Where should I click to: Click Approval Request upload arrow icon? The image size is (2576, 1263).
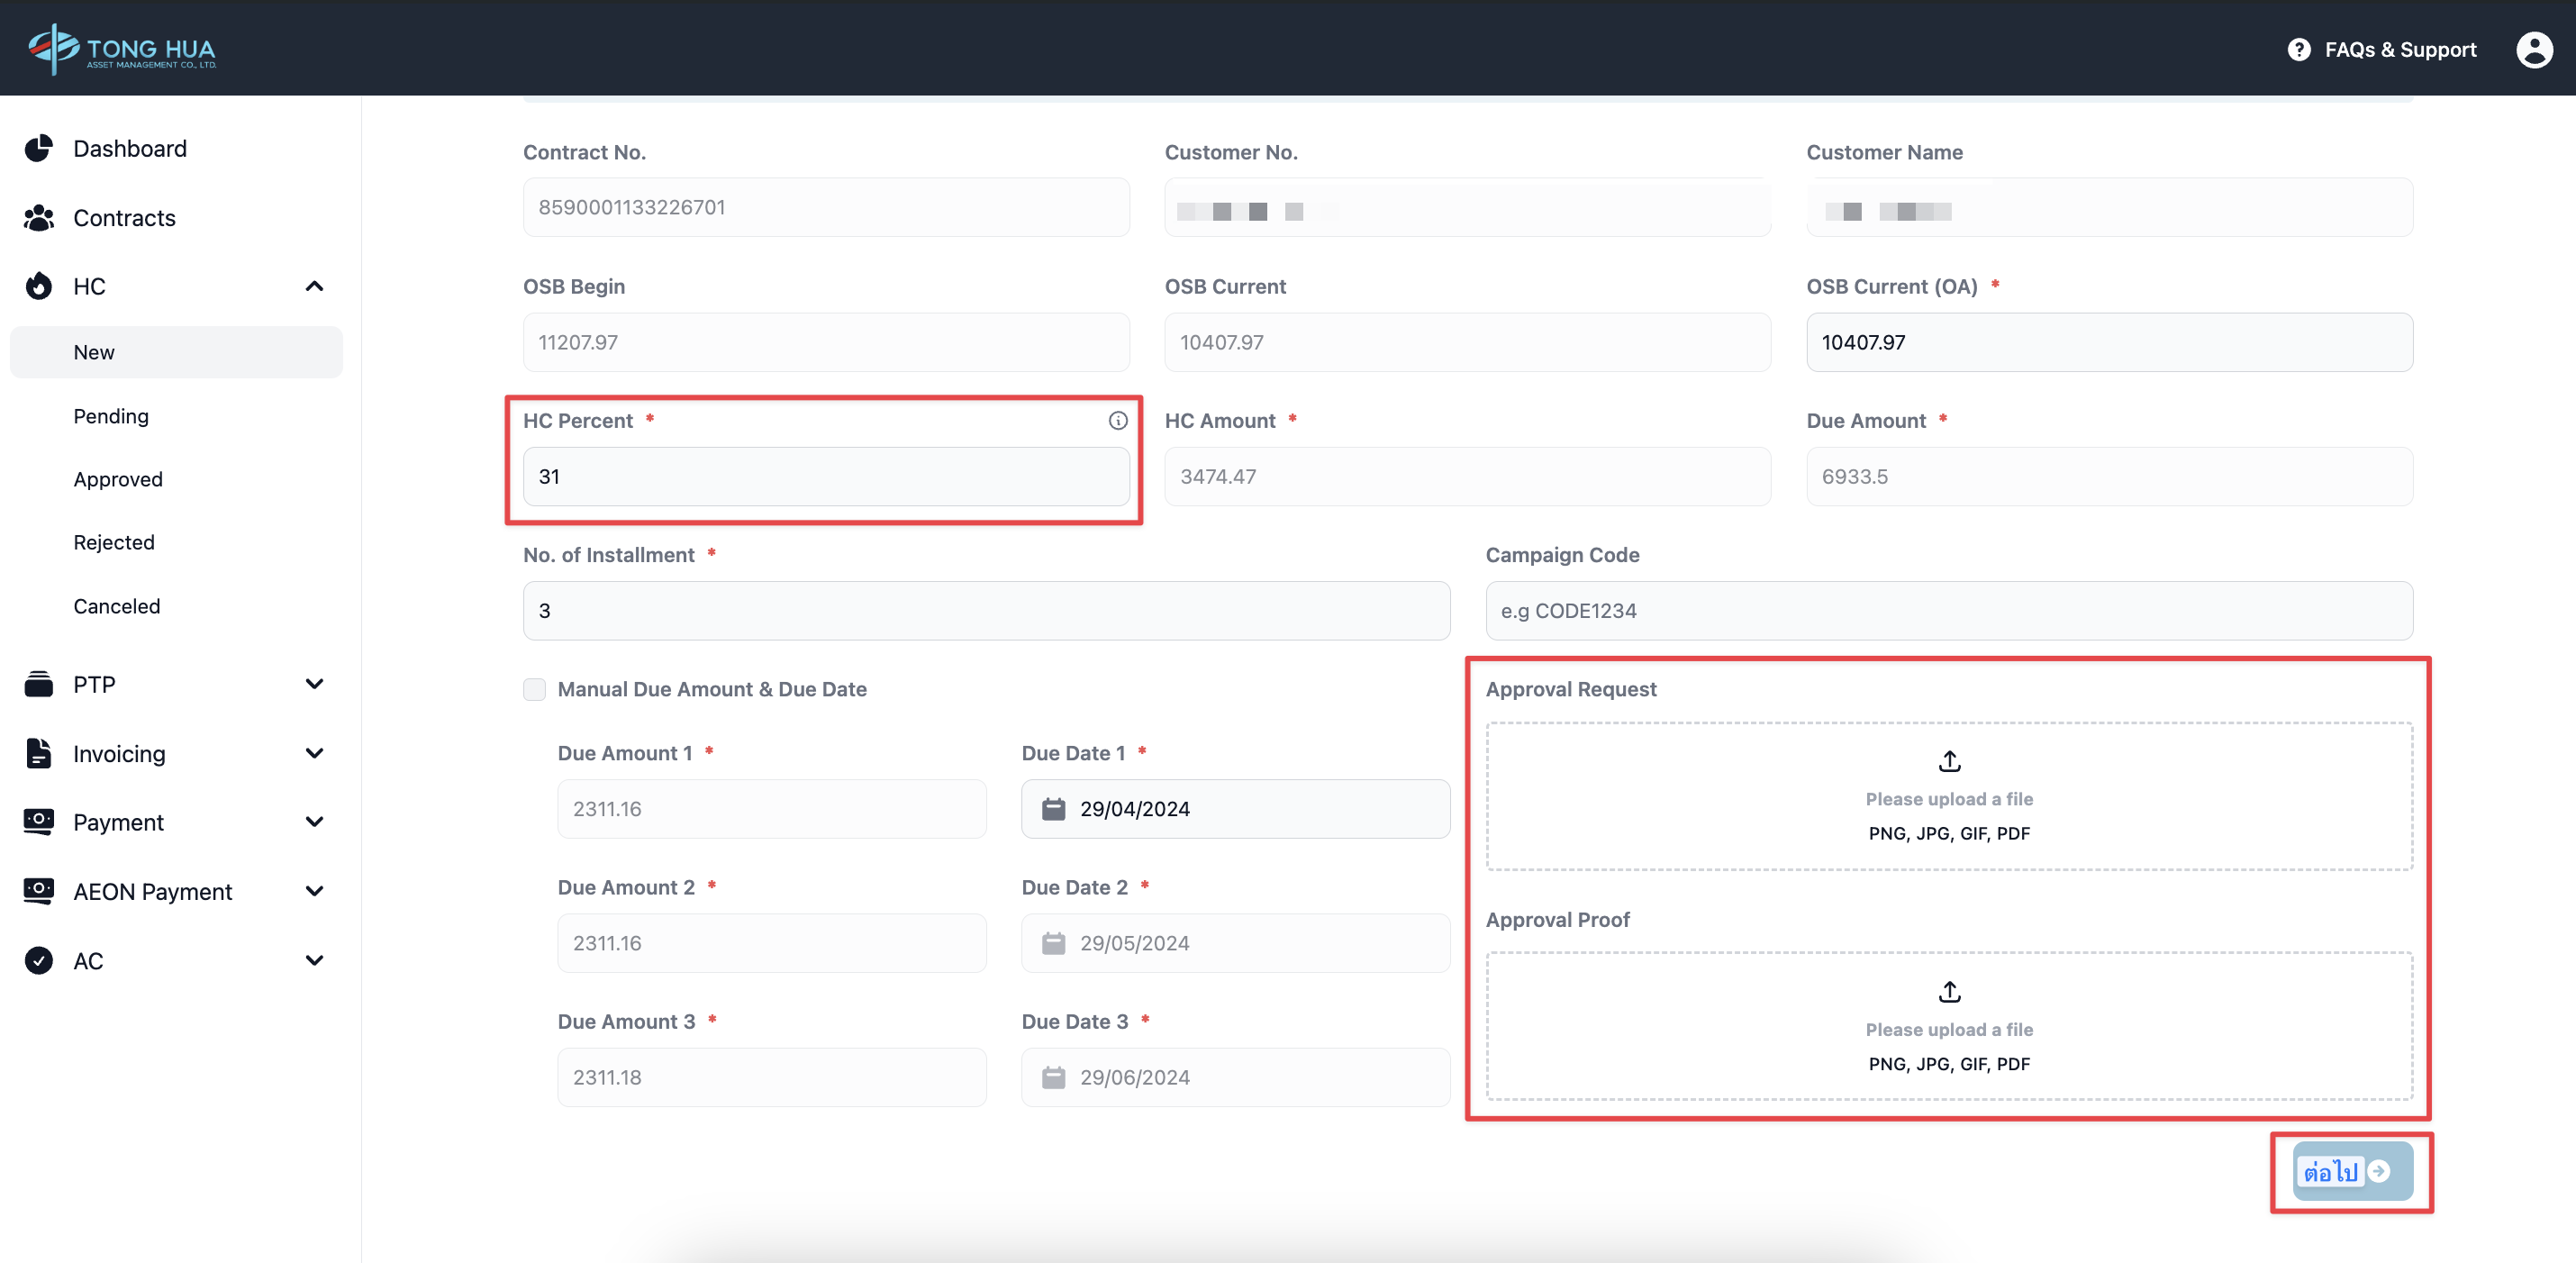1948,761
